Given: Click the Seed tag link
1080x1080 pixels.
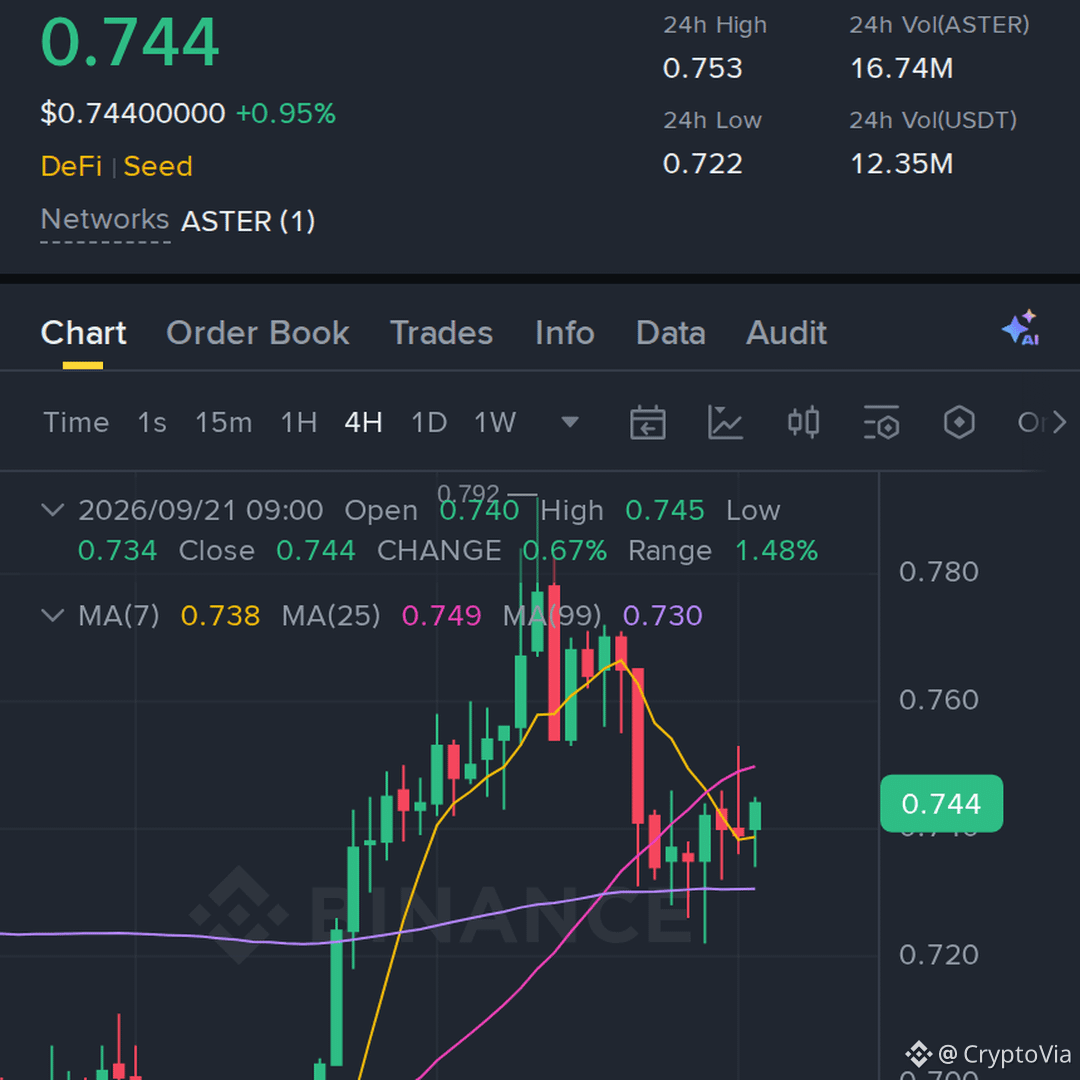Looking at the screenshot, I should pos(158,167).
